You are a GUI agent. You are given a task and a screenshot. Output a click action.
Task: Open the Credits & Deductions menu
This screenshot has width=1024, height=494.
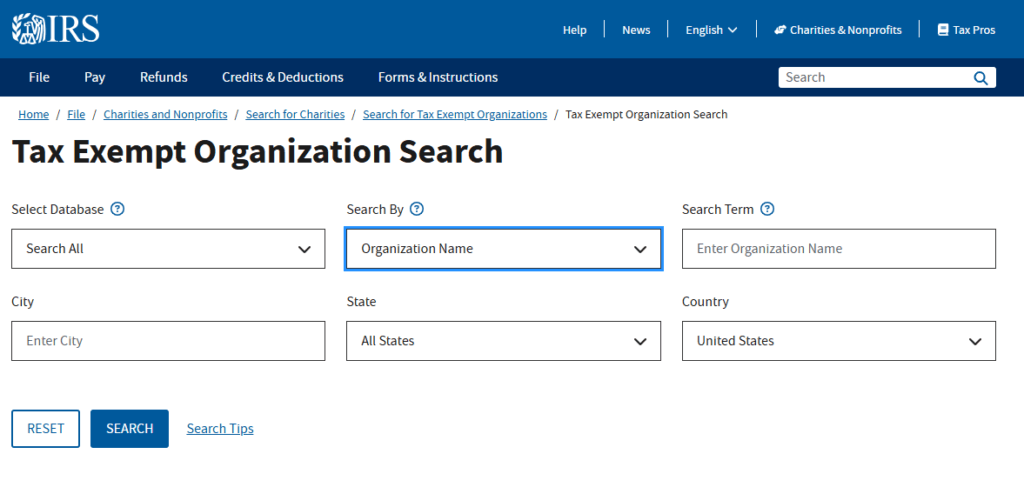(283, 77)
